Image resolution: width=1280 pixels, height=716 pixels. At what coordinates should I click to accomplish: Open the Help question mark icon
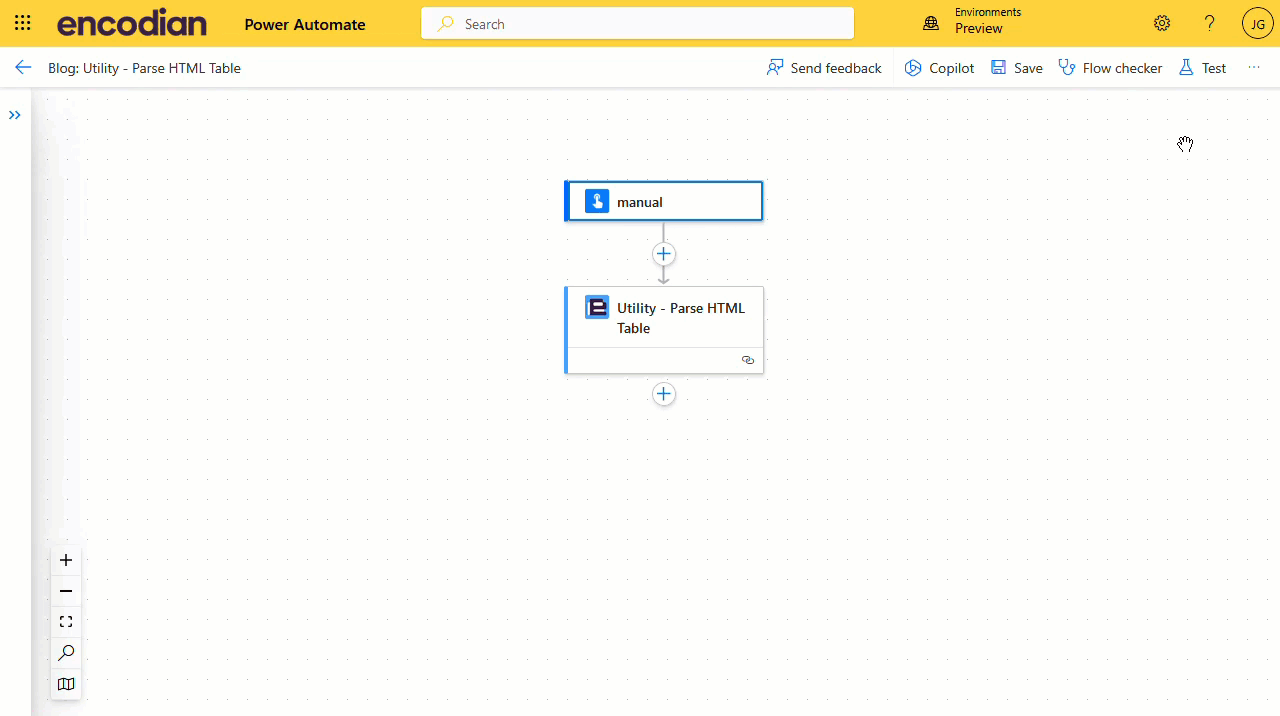(1210, 23)
